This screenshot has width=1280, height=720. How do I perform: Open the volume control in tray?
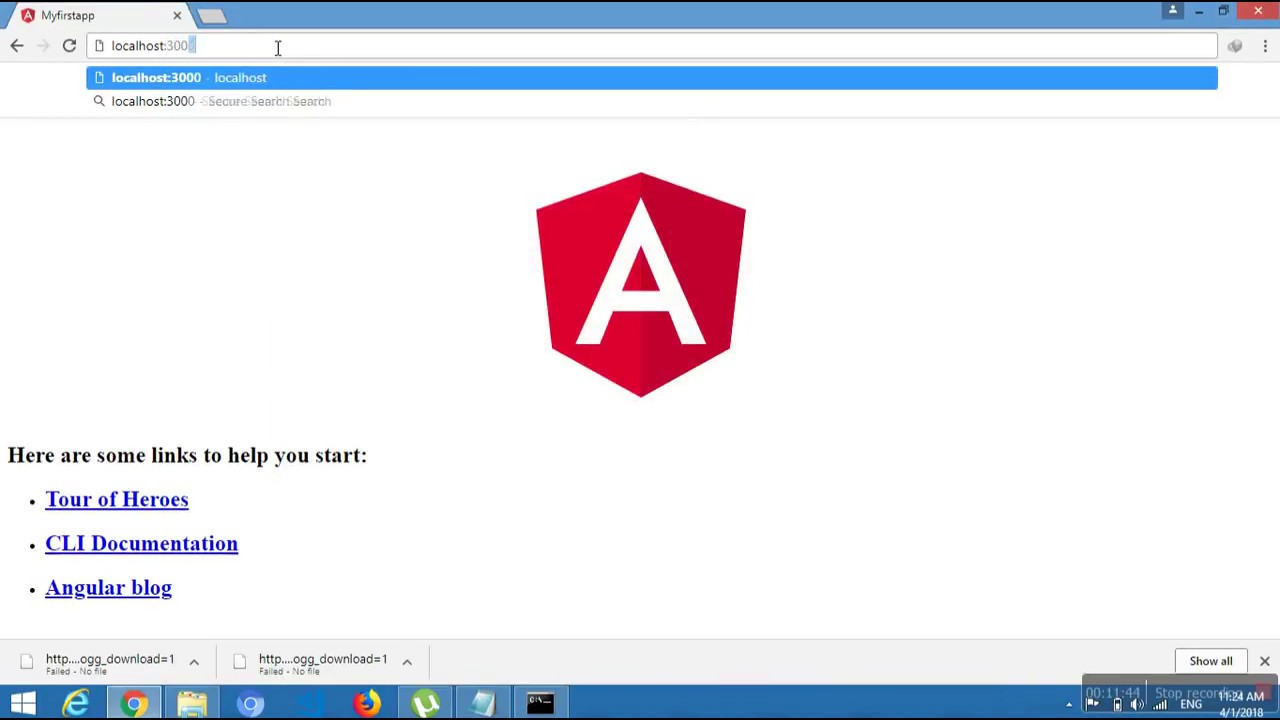pos(1138,705)
